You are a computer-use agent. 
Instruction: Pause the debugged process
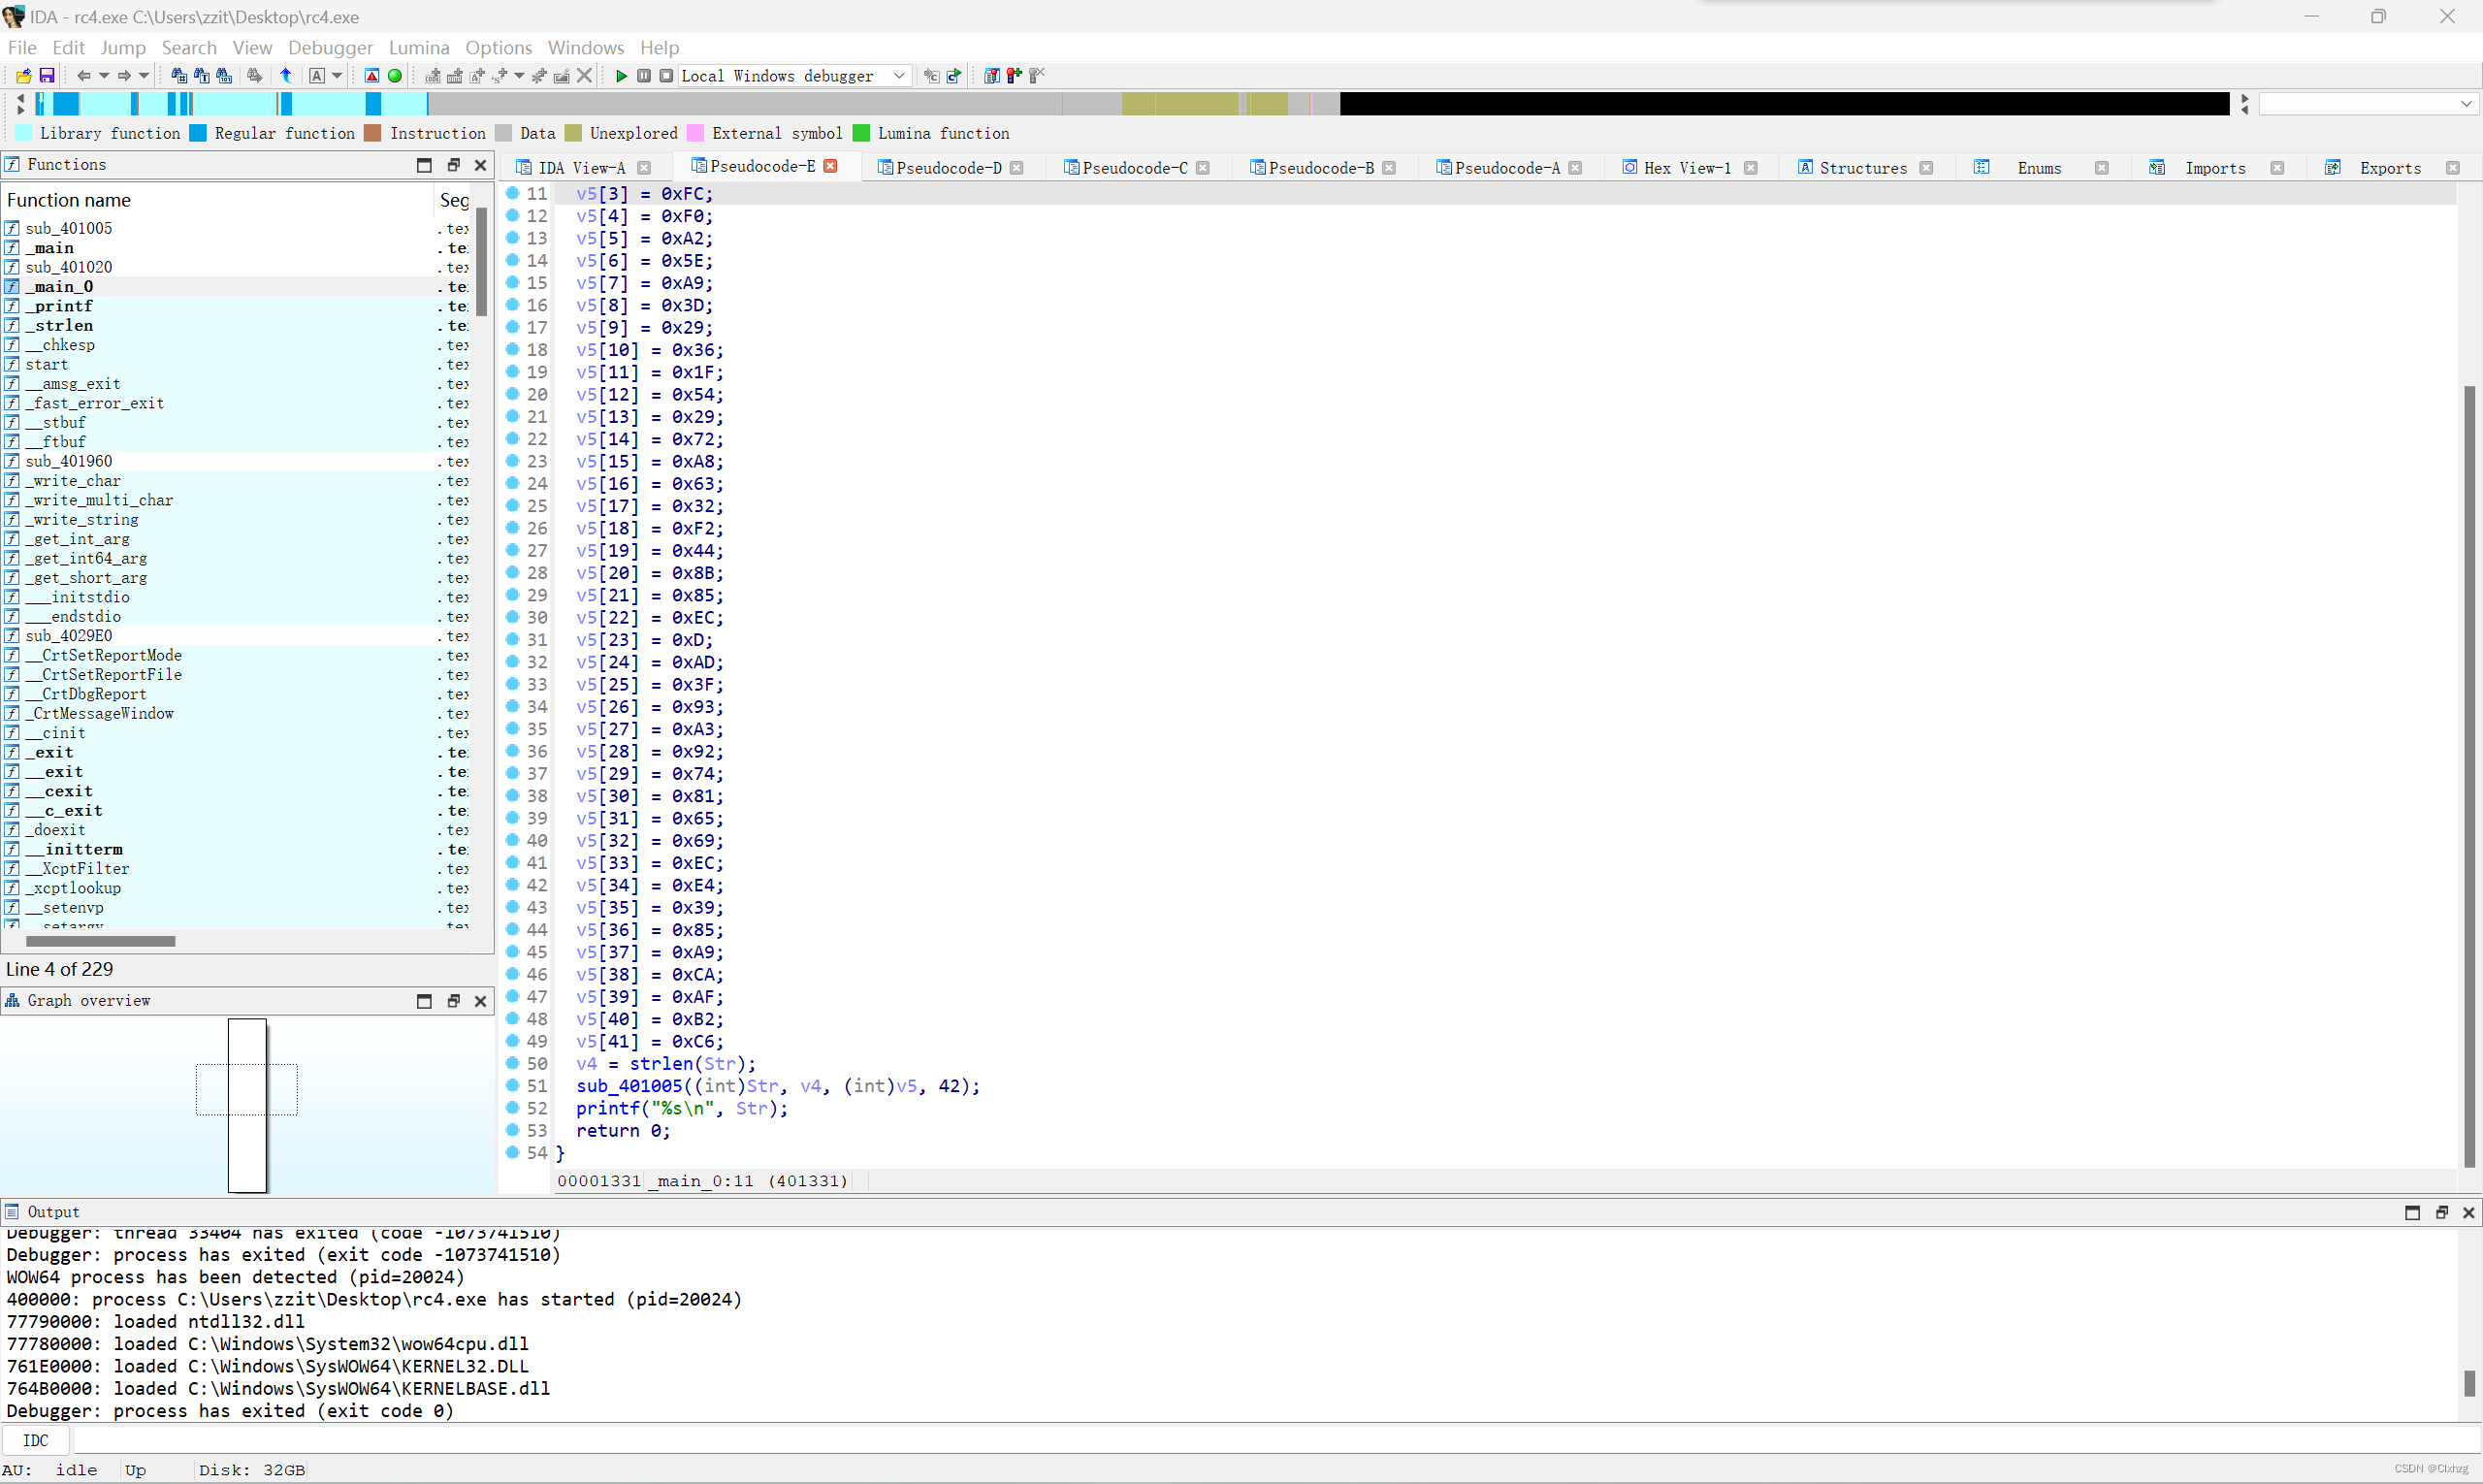(644, 75)
